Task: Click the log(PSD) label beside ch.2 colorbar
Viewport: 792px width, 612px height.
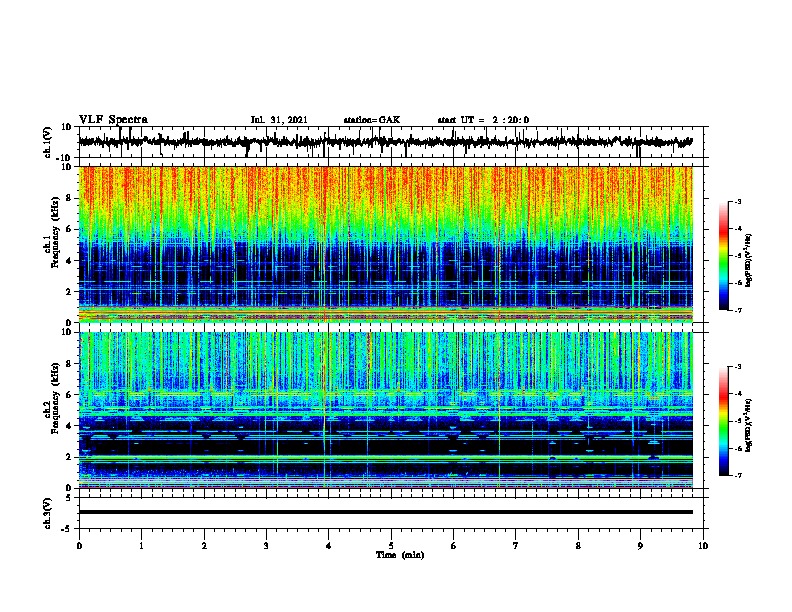Action: [x=748, y=425]
